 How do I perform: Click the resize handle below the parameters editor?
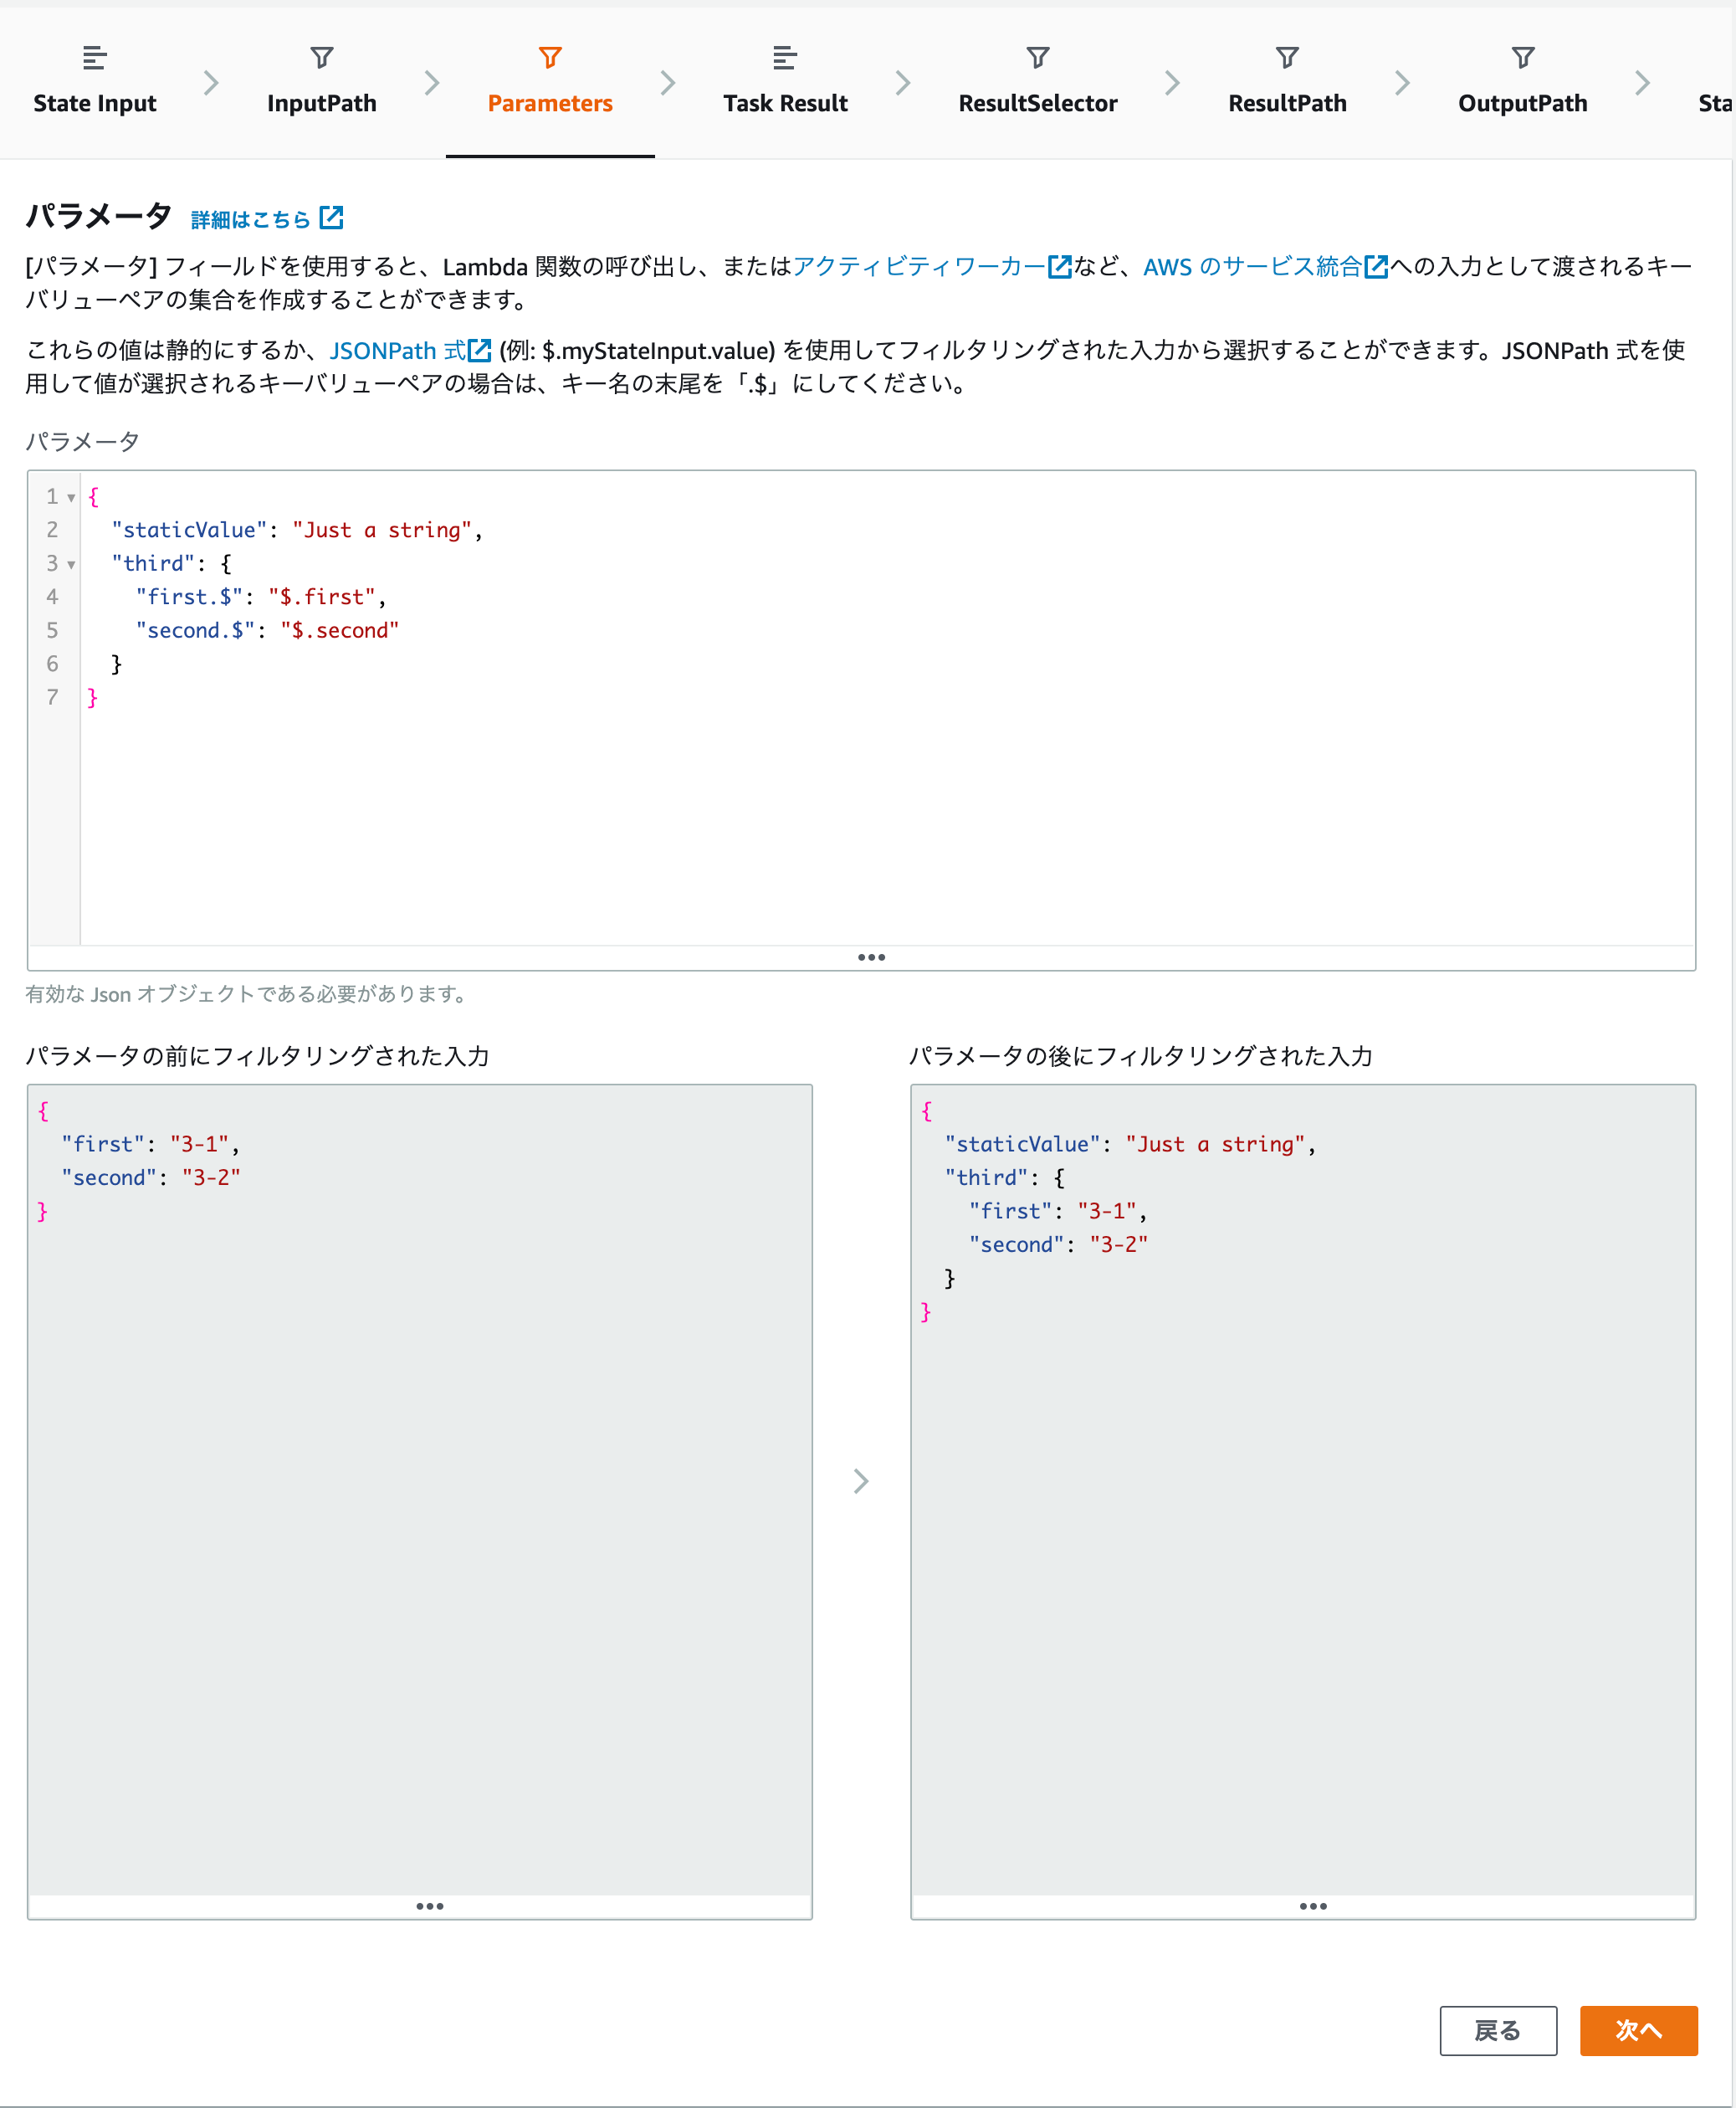pos(870,957)
